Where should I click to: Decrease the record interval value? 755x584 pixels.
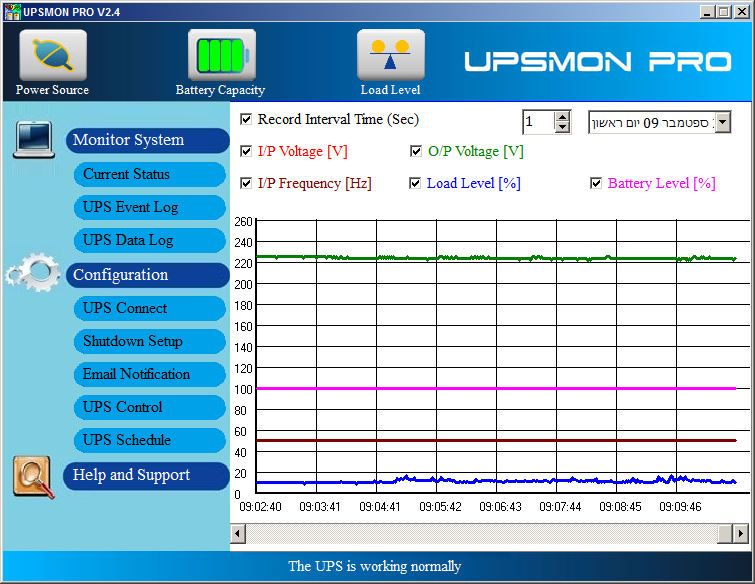pyautogui.click(x=562, y=128)
